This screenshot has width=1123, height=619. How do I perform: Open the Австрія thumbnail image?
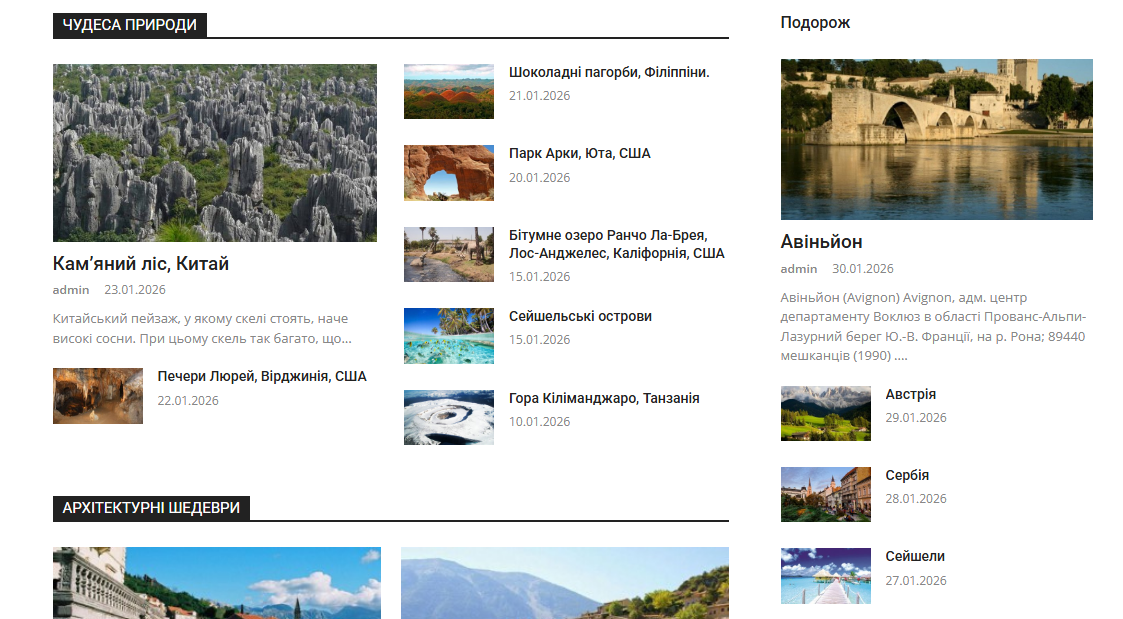(x=826, y=413)
